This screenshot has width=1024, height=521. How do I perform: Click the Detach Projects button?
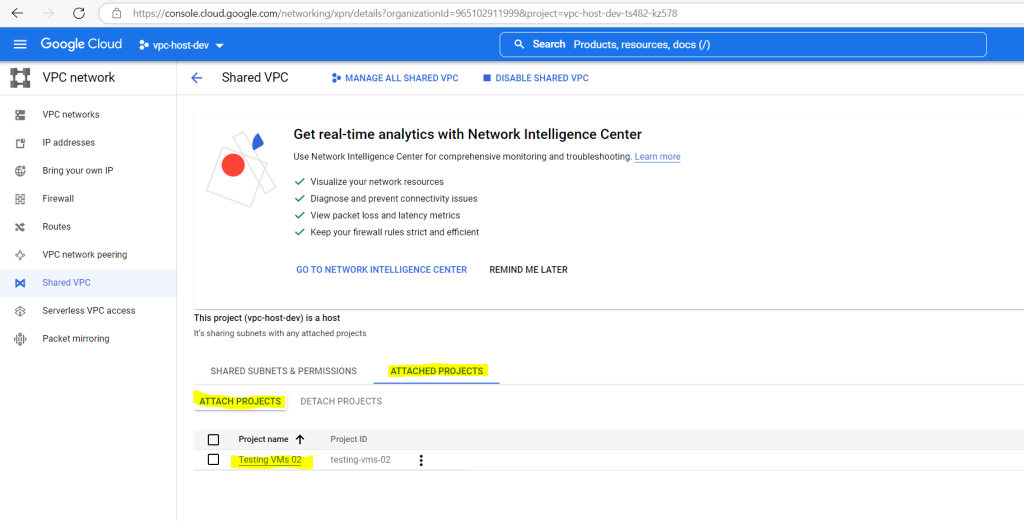point(341,402)
